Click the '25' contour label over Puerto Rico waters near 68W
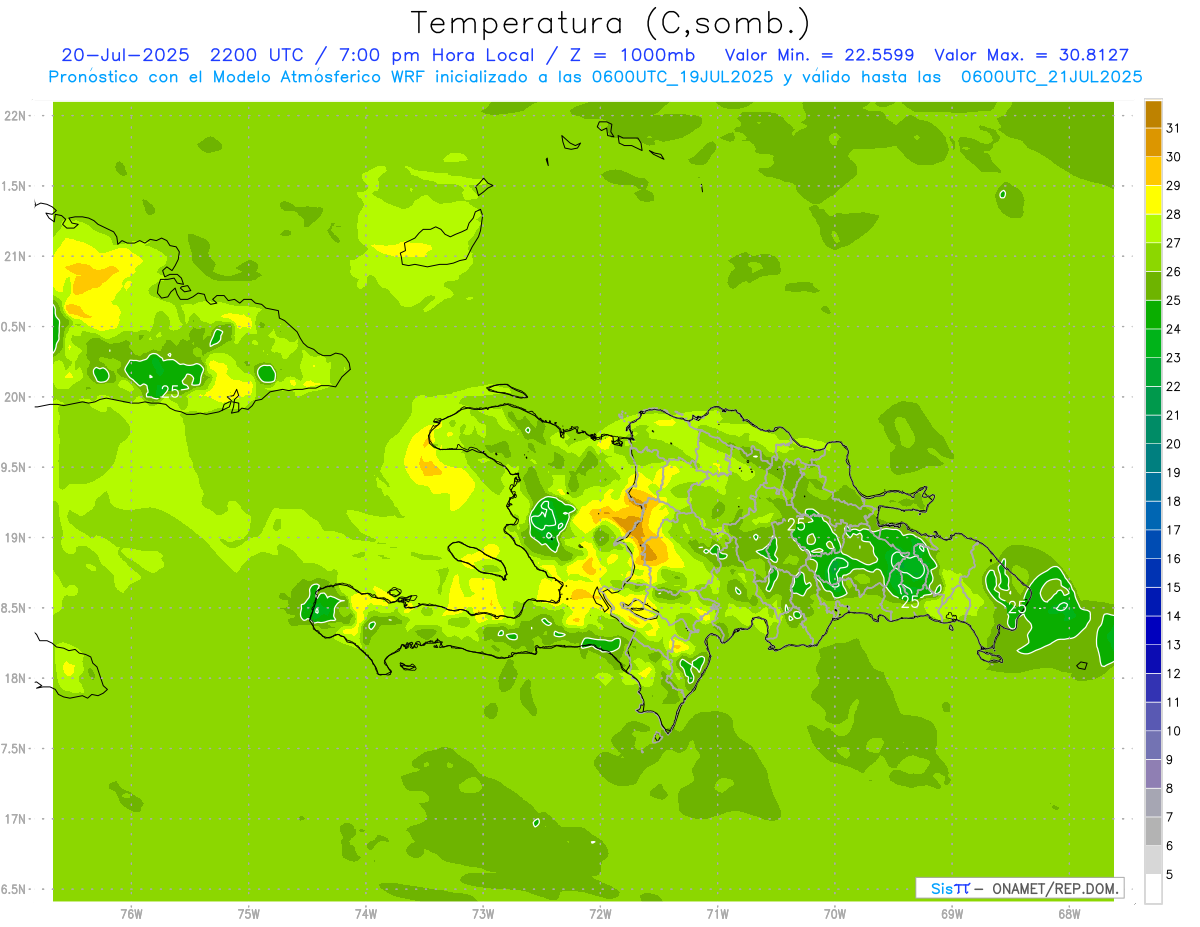This screenshot has height=927, width=1200. 1017,607
